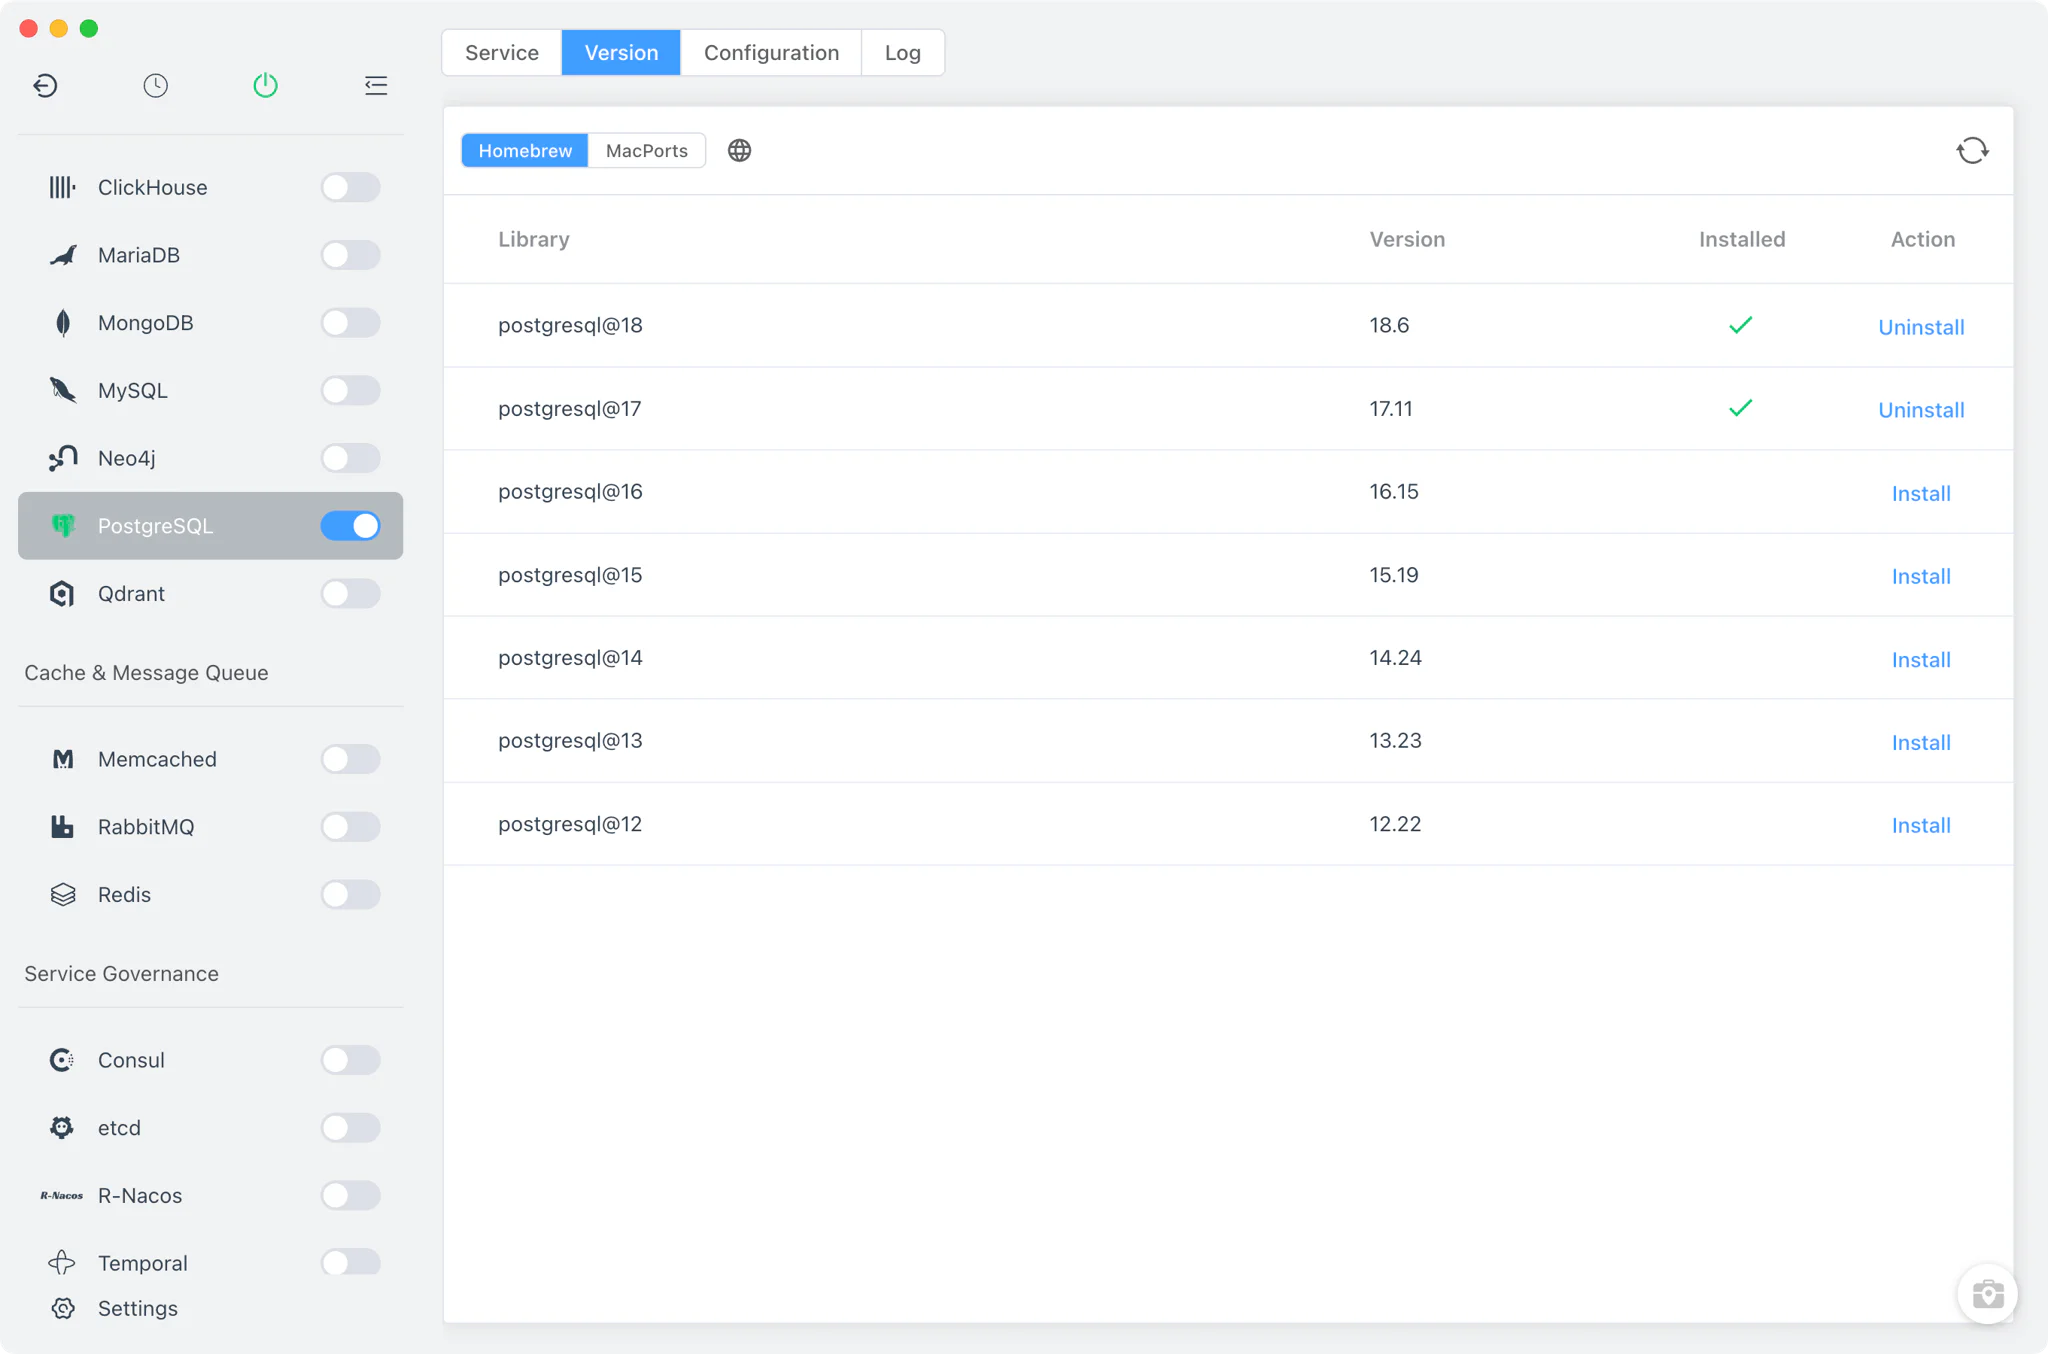
Task: Select Redis in the sidebar
Action: pyautogui.click(x=210, y=895)
